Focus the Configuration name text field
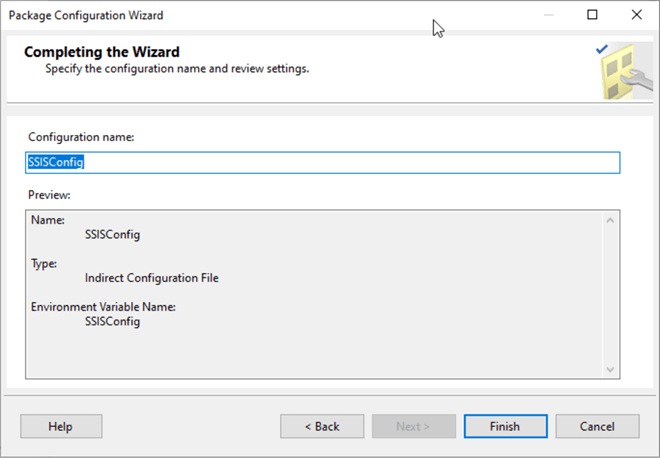Image resolution: width=660 pixels, height=458 pixels. click(x=322, y=162)
